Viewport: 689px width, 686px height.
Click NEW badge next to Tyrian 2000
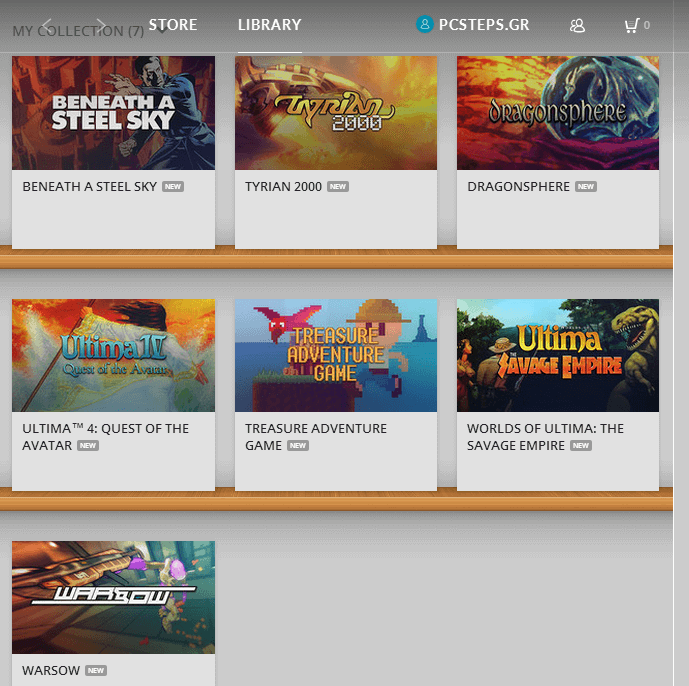(x=337, y=187)
